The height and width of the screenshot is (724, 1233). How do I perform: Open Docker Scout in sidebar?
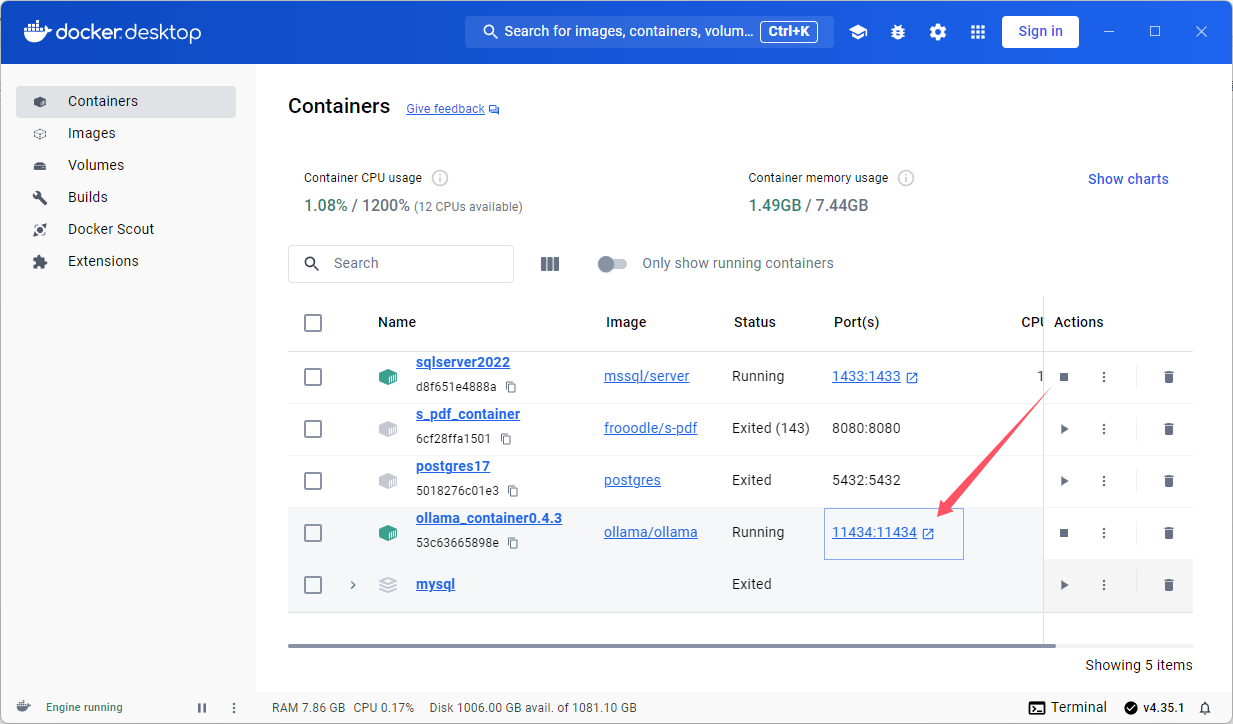coord(126,230)
